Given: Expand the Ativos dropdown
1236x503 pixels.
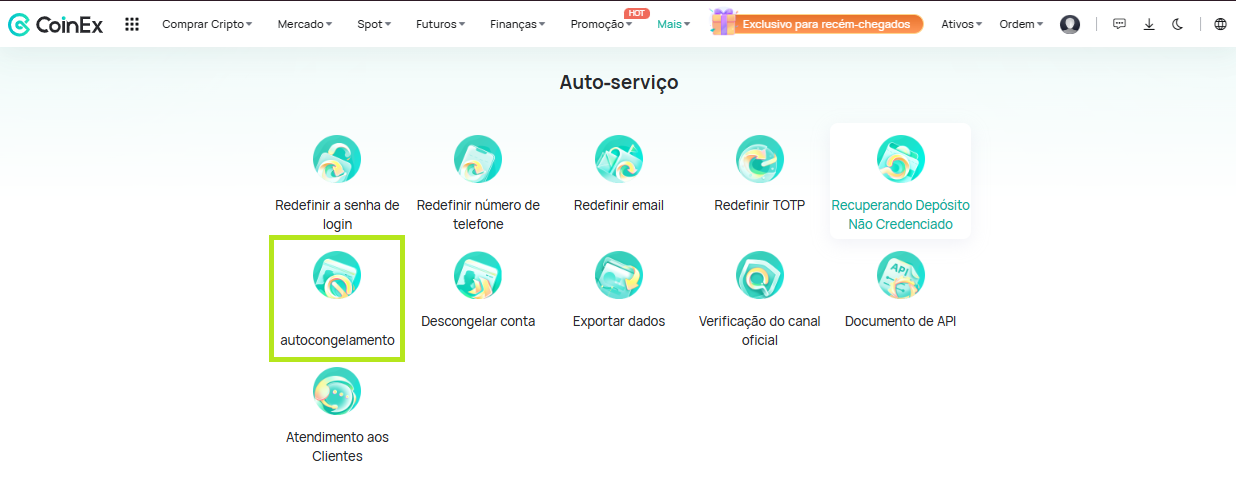Looking at the screenshot, I should click(x=962, y=24).
